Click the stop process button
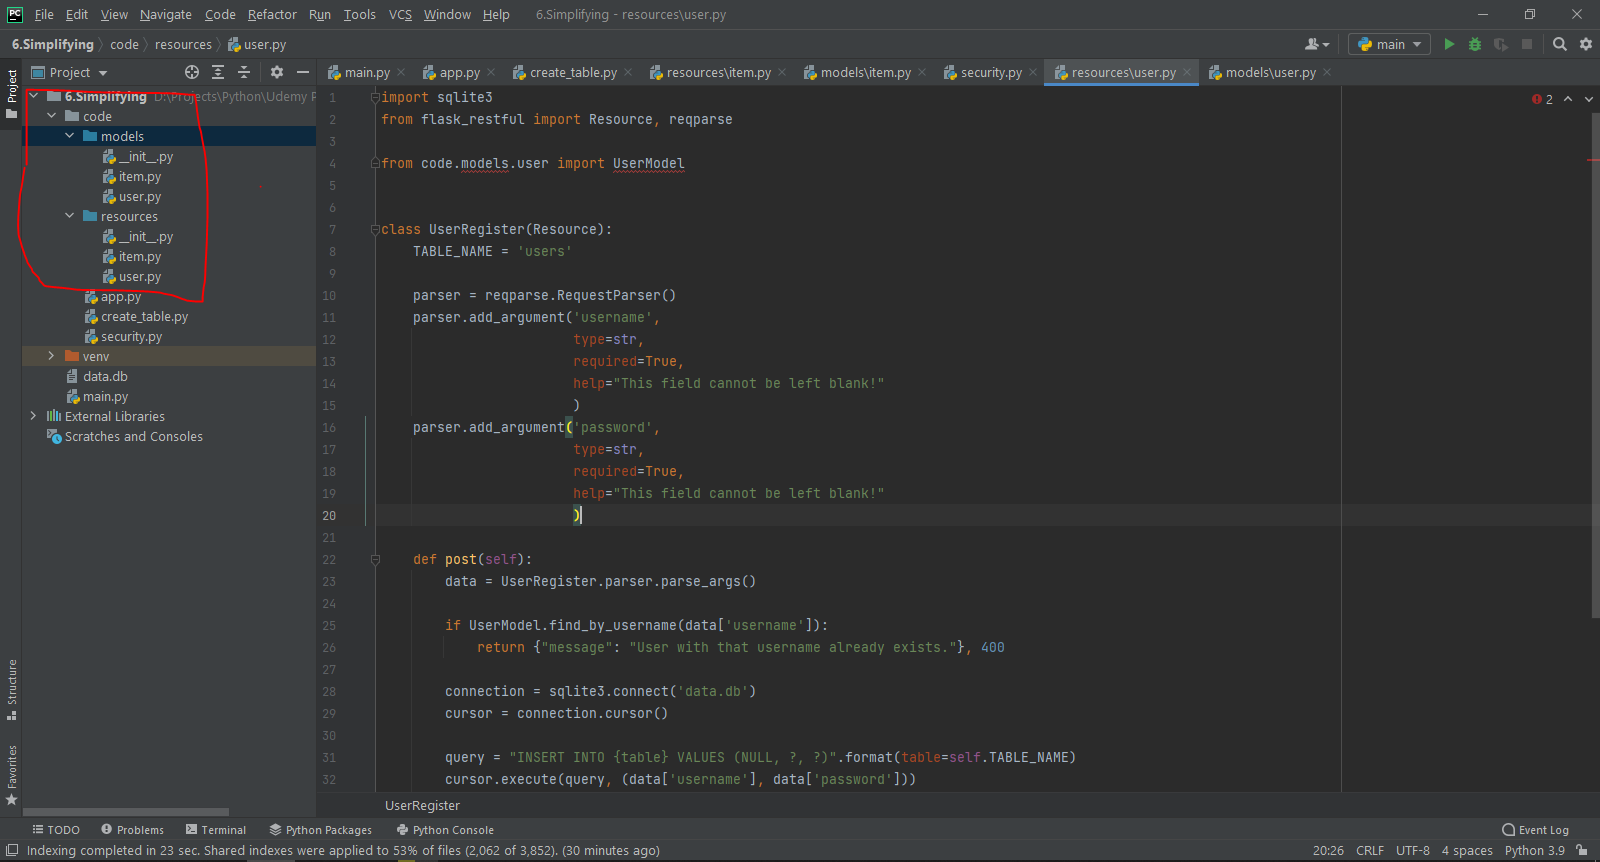Image resolution: width=1600 pixels, height=862 pixels. pyautogui.click(x=1527, y=44)
